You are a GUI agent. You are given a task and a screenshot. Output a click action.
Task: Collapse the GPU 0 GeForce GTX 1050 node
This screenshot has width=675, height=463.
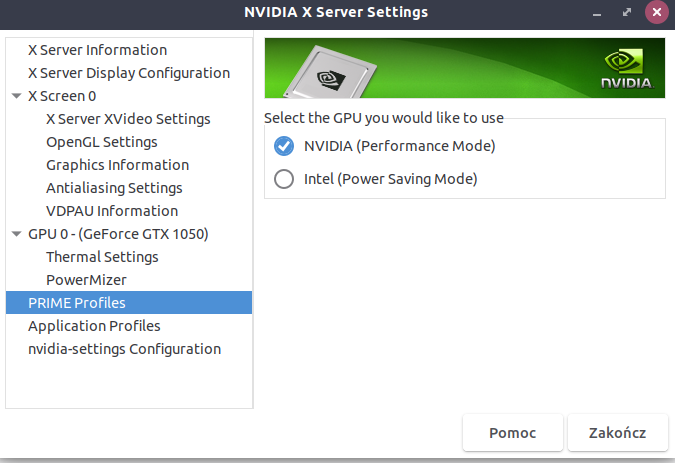coord(16,234)
